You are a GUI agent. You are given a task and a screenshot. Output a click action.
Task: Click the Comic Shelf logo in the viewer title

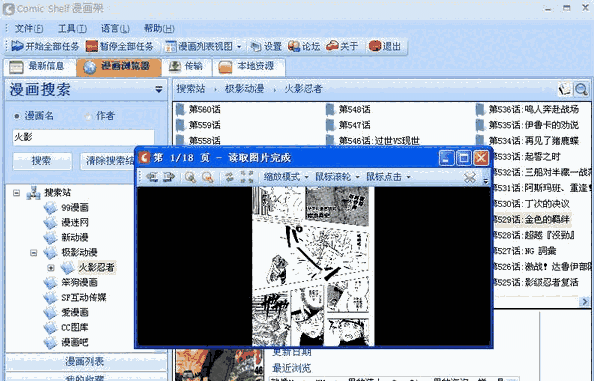point(144,158)
